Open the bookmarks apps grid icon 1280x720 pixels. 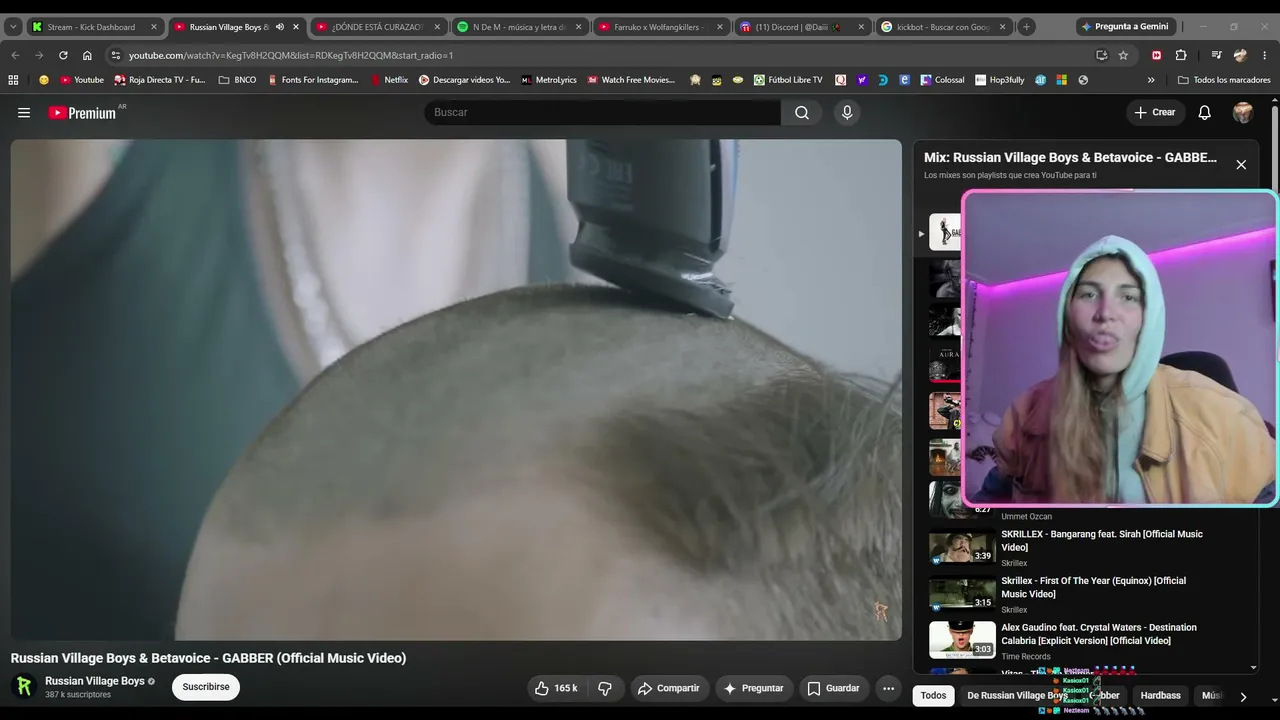(13, 80)
